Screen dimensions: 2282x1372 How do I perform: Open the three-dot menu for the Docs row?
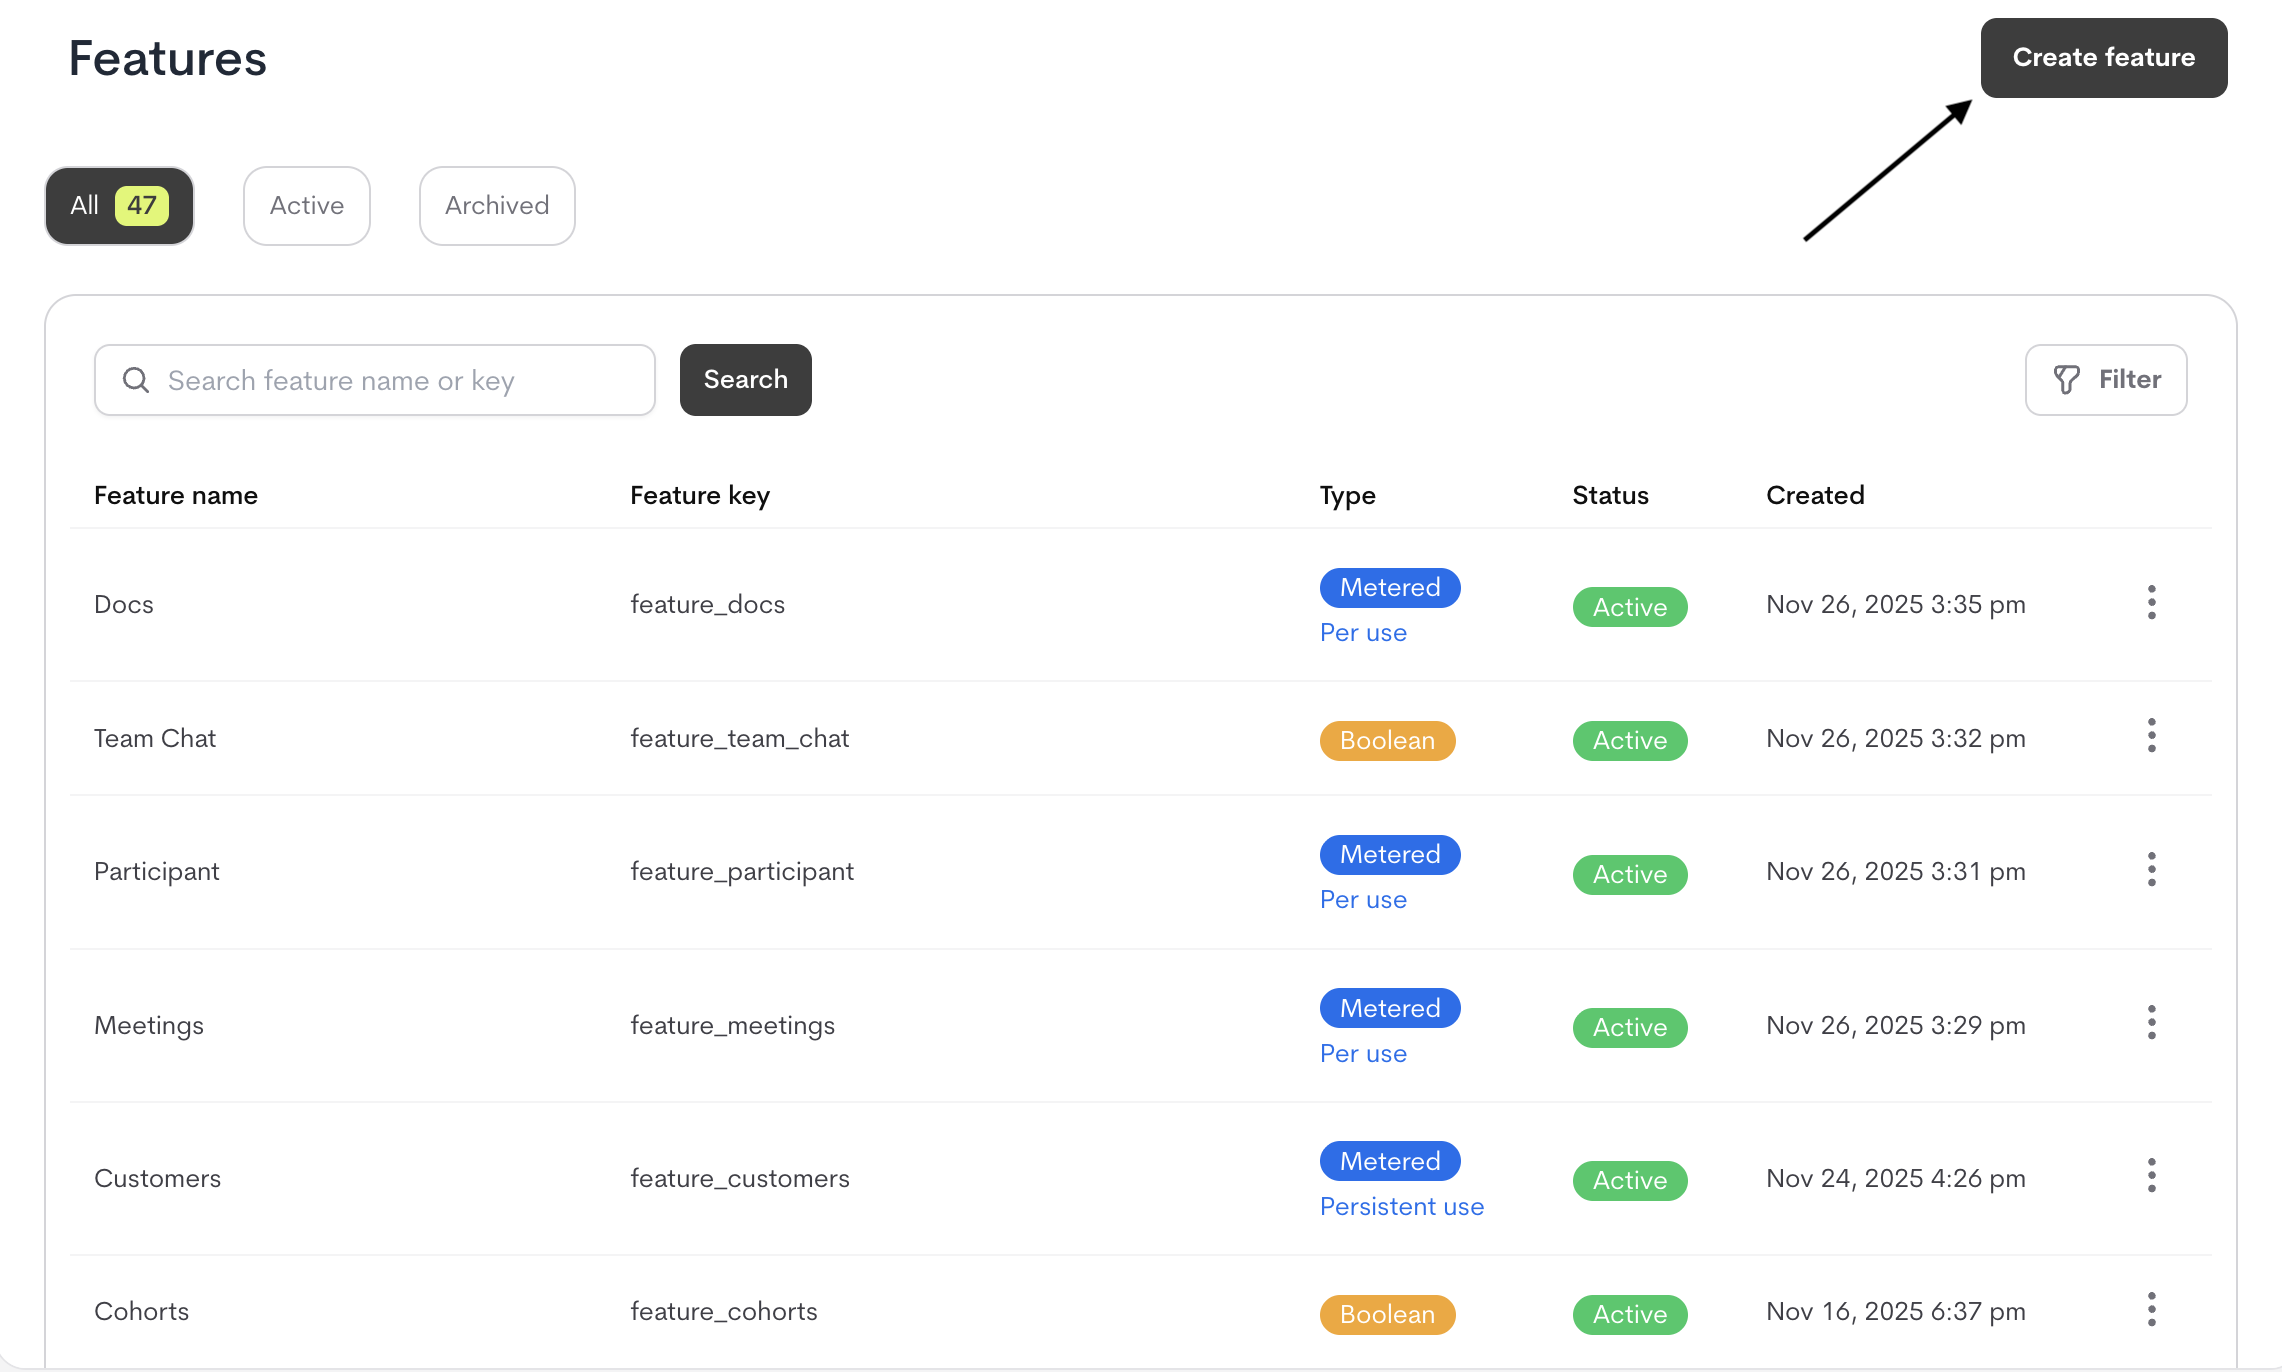coord(2151,602)
